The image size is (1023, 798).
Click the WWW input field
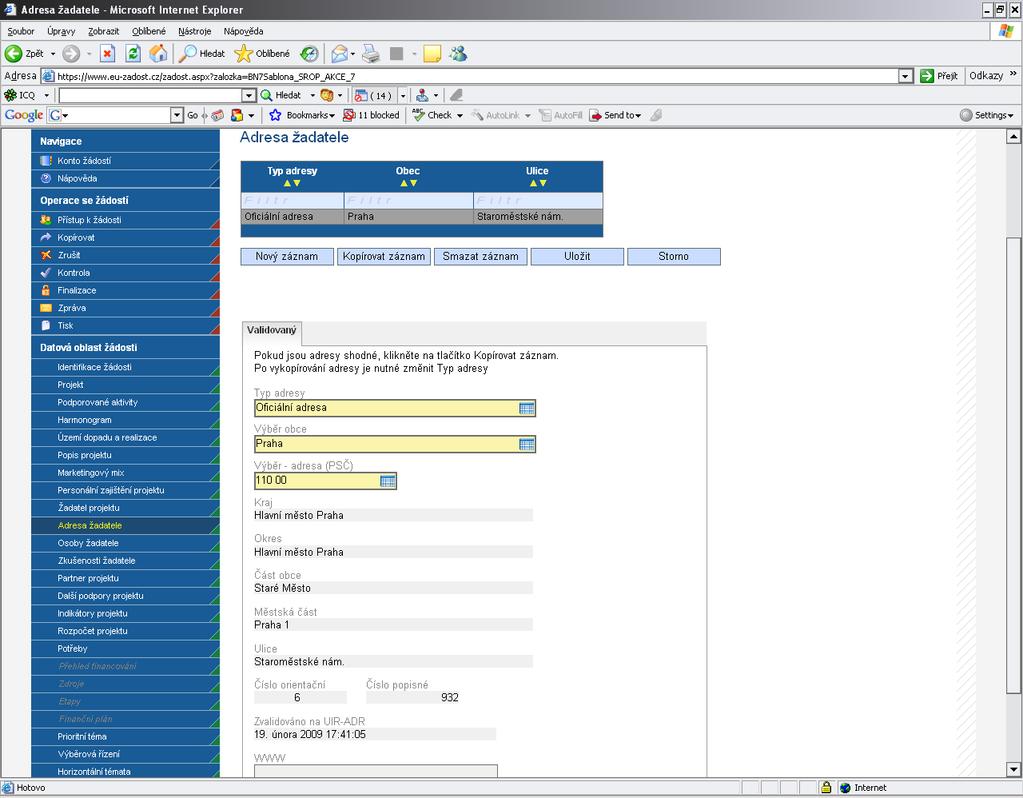(376, 771)
